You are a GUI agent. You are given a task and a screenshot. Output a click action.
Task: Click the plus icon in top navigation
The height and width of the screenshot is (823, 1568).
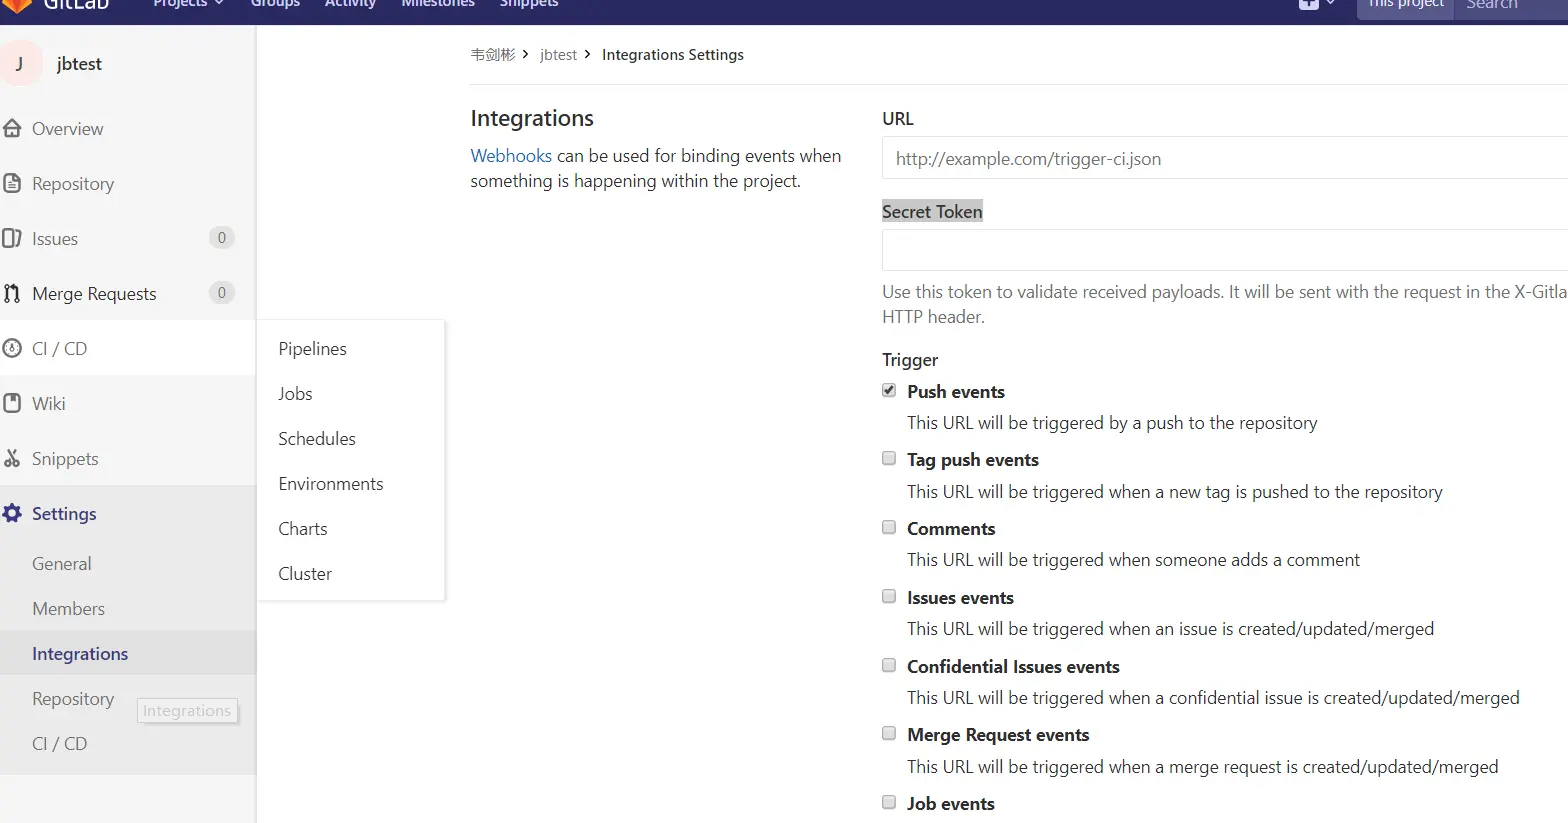[1308, 4]
